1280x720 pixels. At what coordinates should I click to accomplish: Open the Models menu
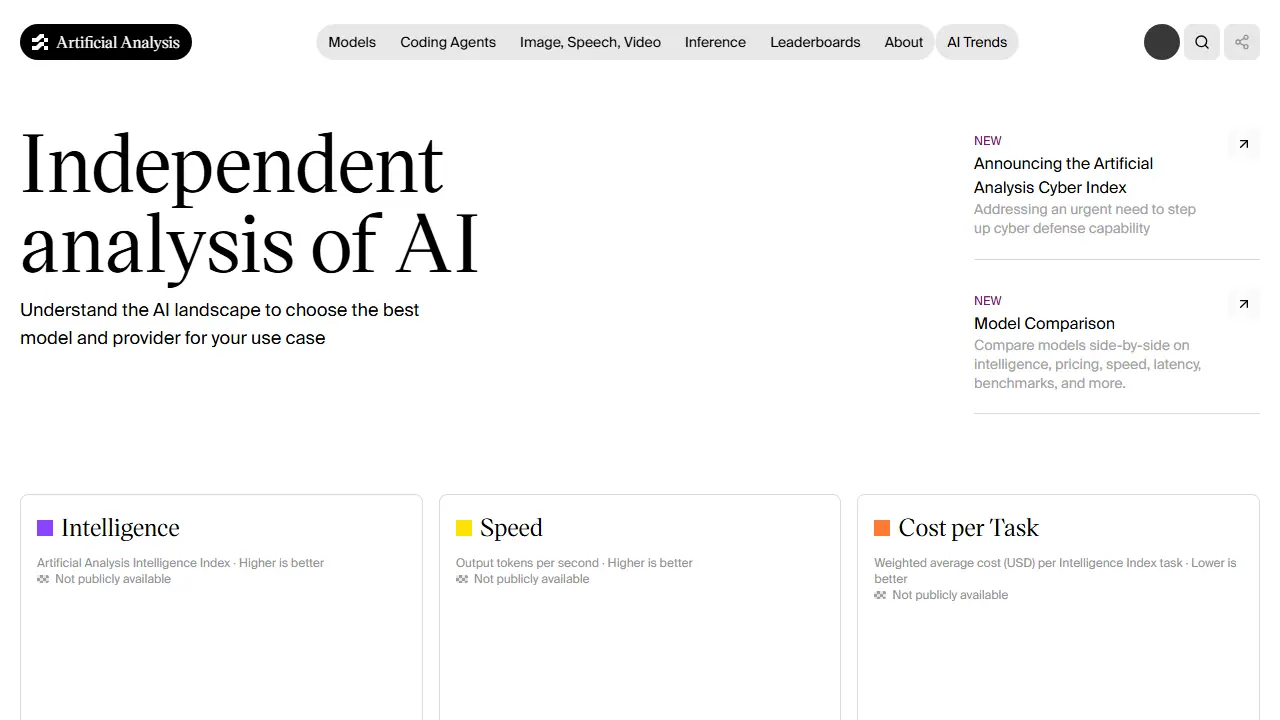pyautogui.click(x=352, y=42)
